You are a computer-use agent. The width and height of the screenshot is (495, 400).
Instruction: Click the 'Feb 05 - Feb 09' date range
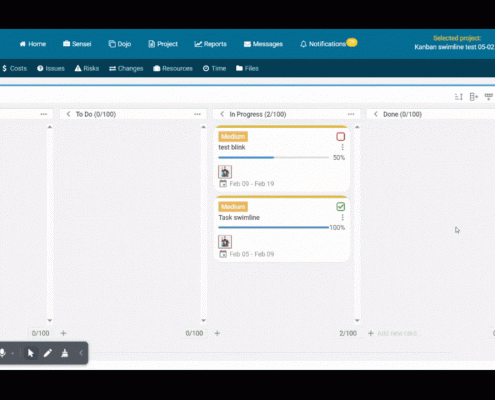click(x=252, y=254)
